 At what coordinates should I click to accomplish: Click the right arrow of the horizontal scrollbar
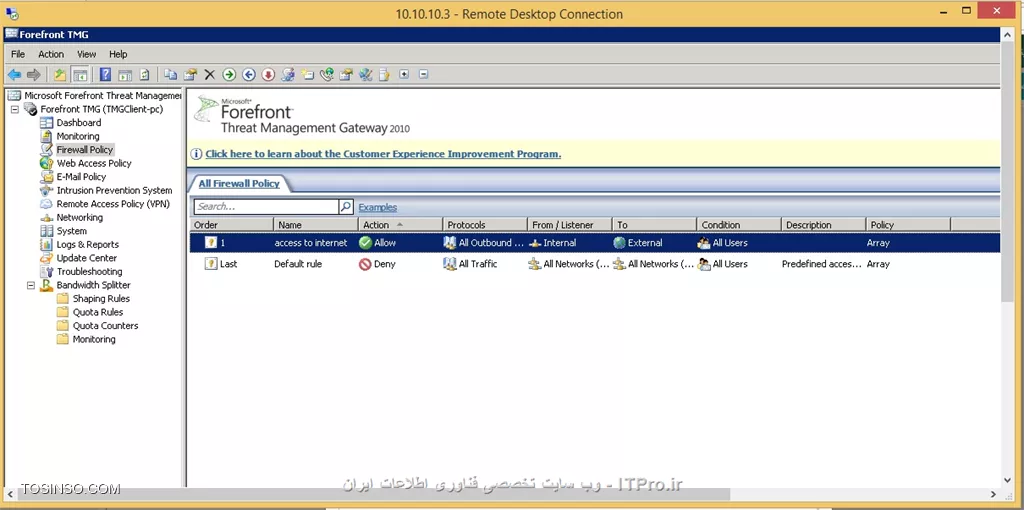coord(993,494)
